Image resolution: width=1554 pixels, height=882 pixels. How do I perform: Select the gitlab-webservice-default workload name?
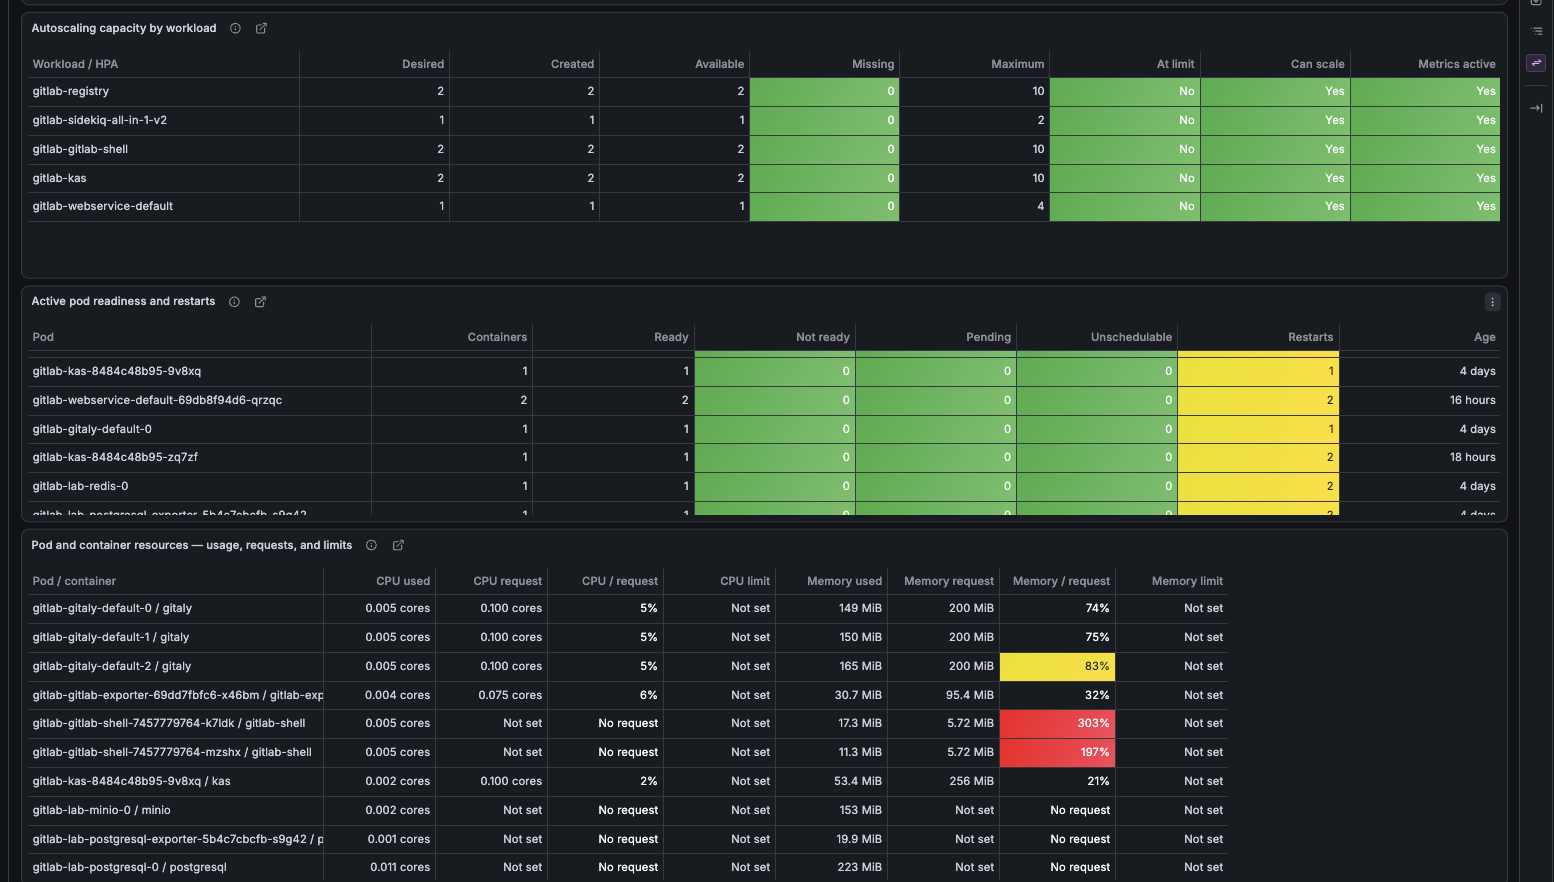click(x=103, y=206)
